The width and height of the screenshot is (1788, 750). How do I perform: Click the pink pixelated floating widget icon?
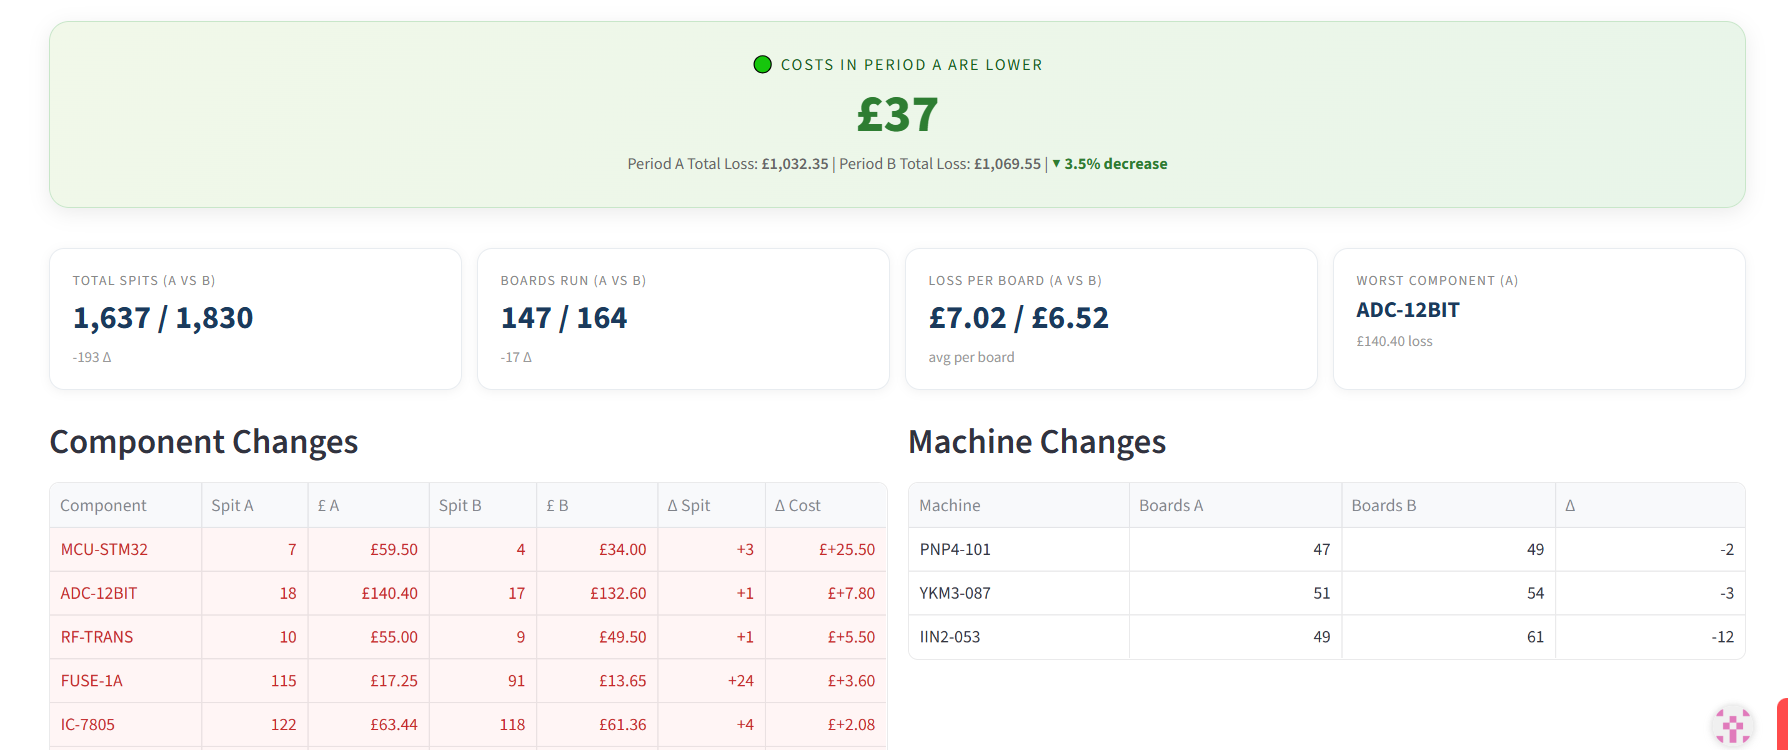[1732, 726]
